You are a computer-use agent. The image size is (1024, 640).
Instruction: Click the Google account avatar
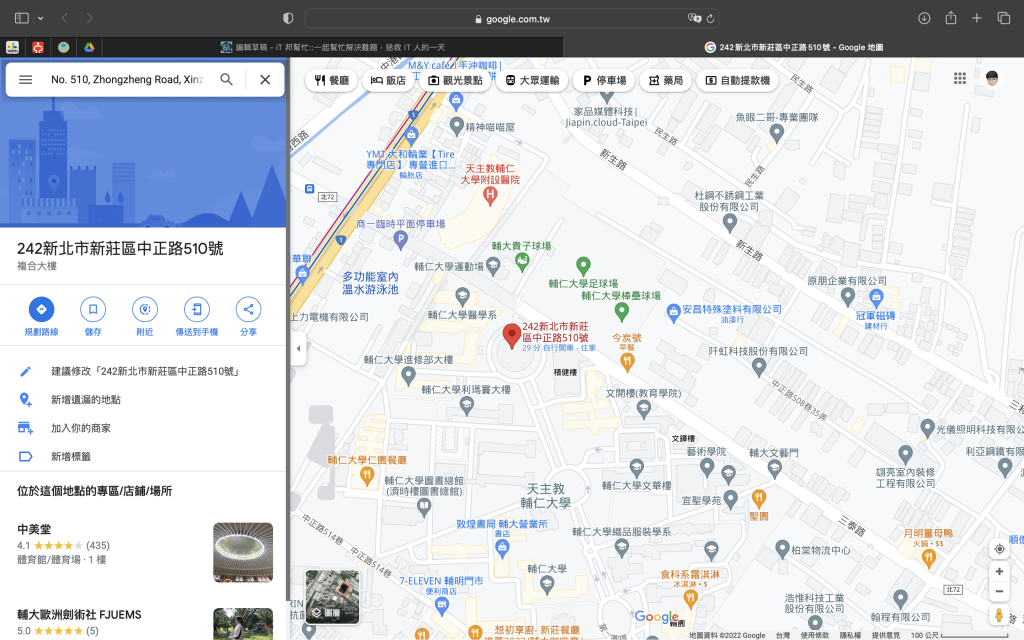click(x=992, y=78)
